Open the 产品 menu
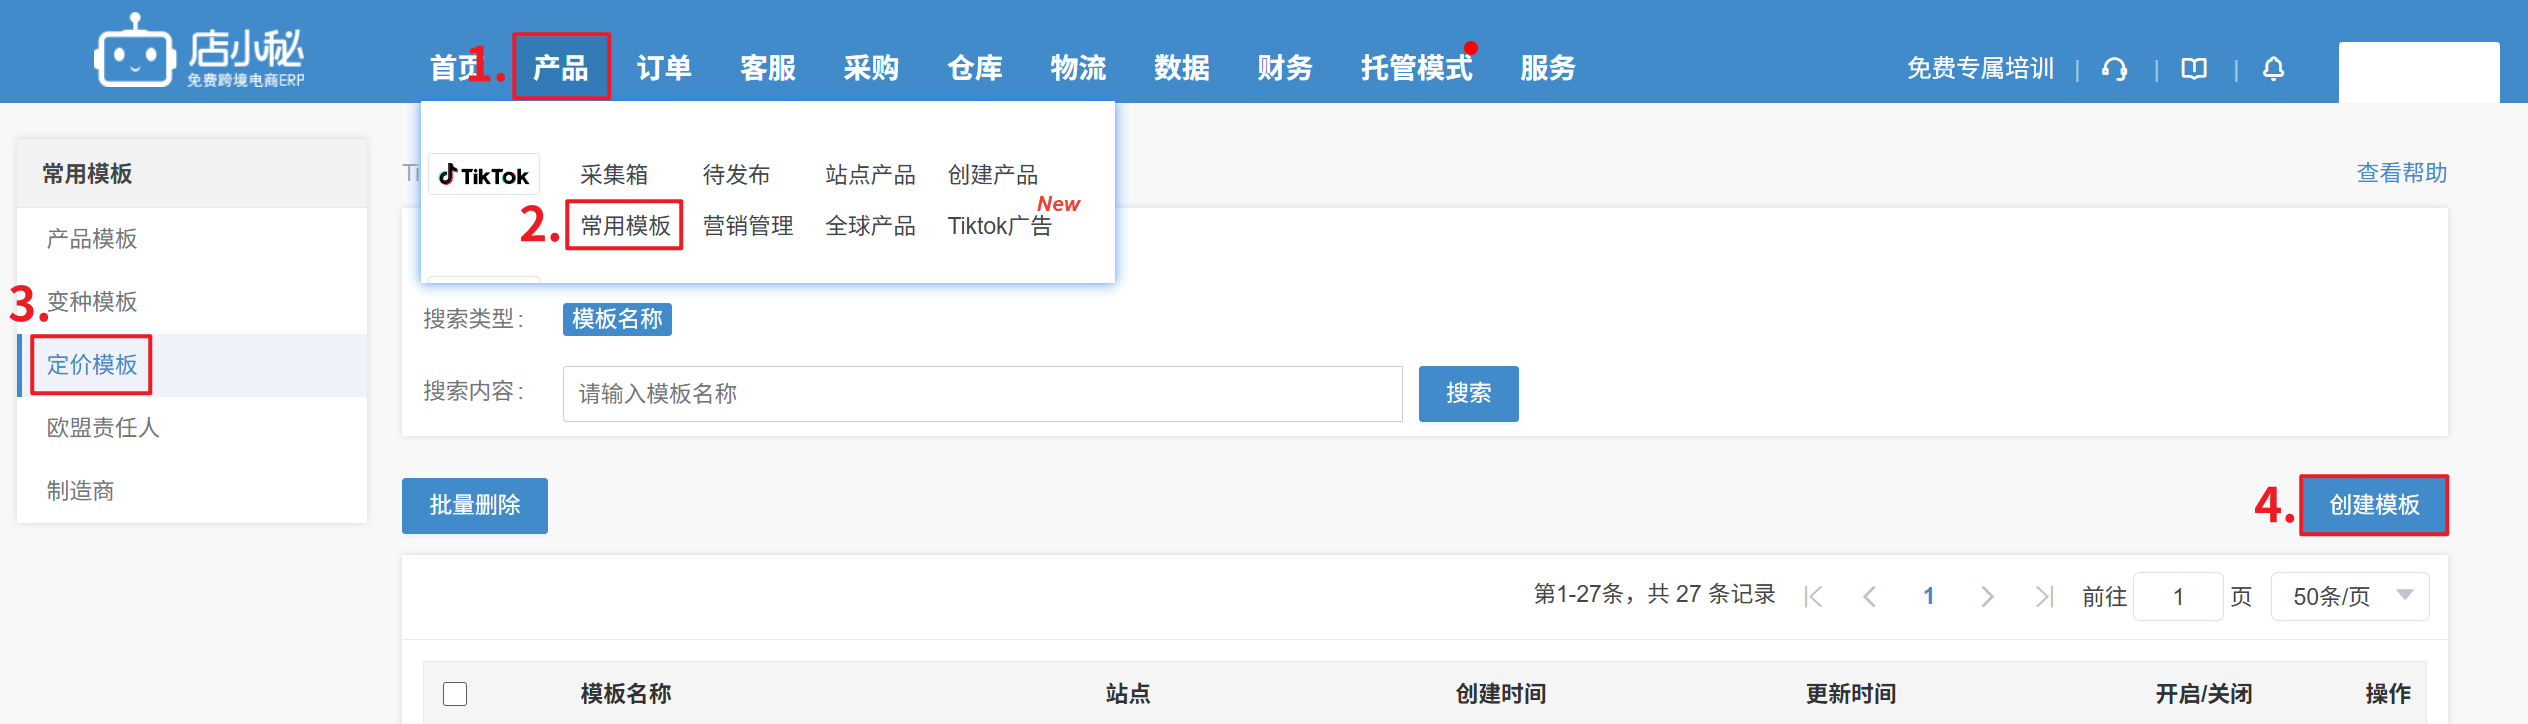 560,68
